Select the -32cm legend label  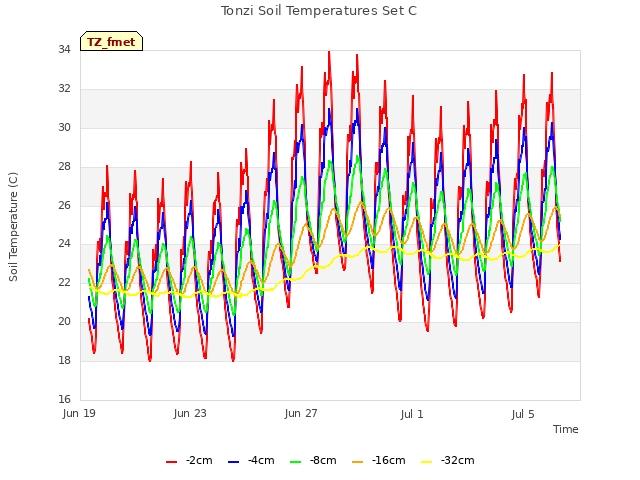click(458, 460)
